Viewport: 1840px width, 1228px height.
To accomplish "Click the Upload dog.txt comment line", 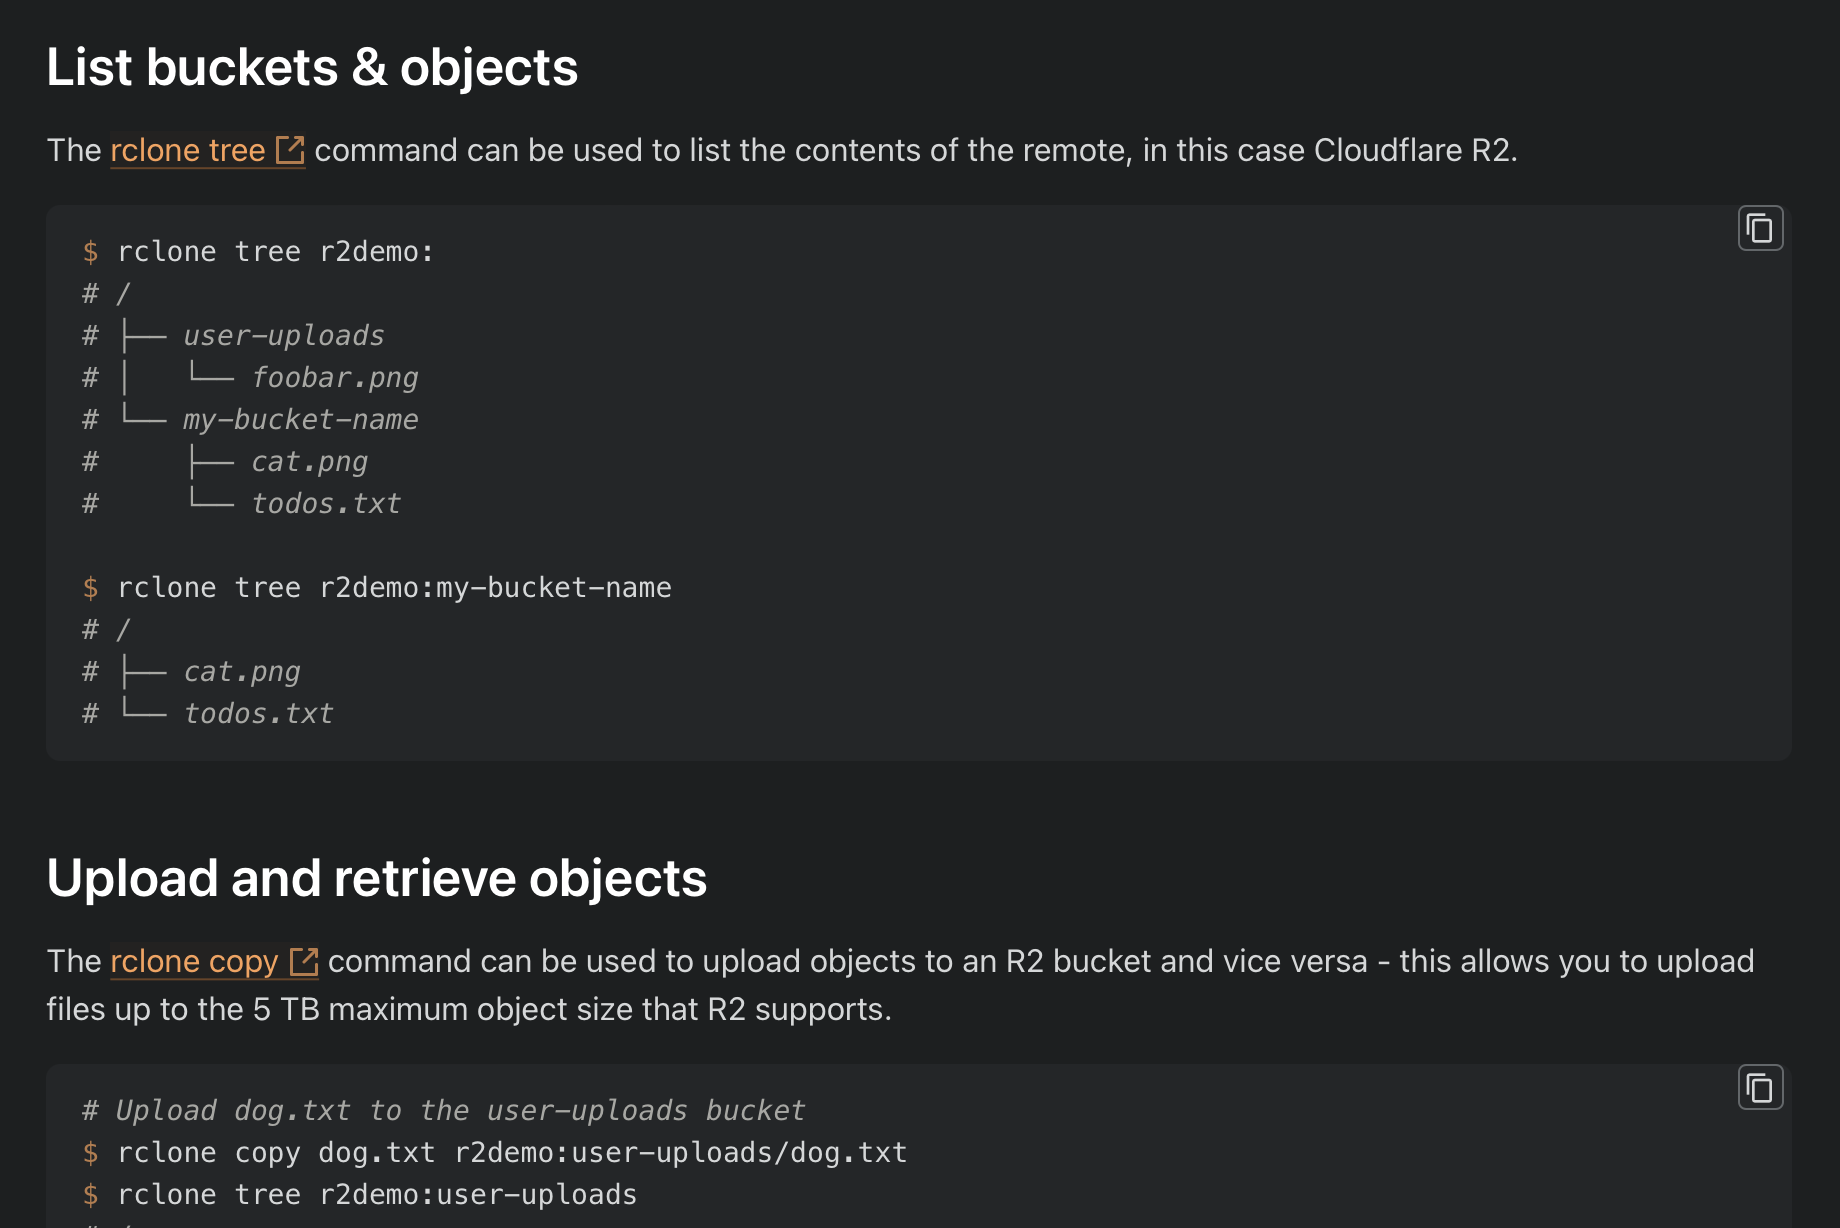I will 444,1110.
